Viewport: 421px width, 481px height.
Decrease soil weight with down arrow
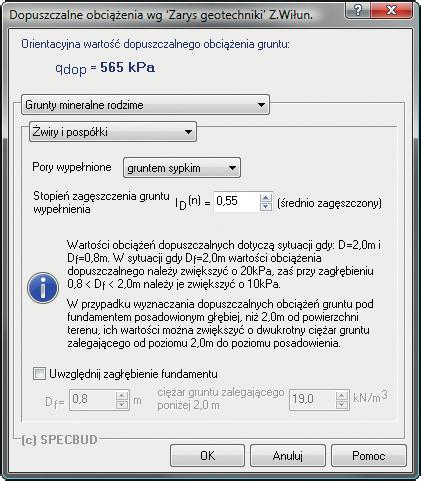(342, 404)
